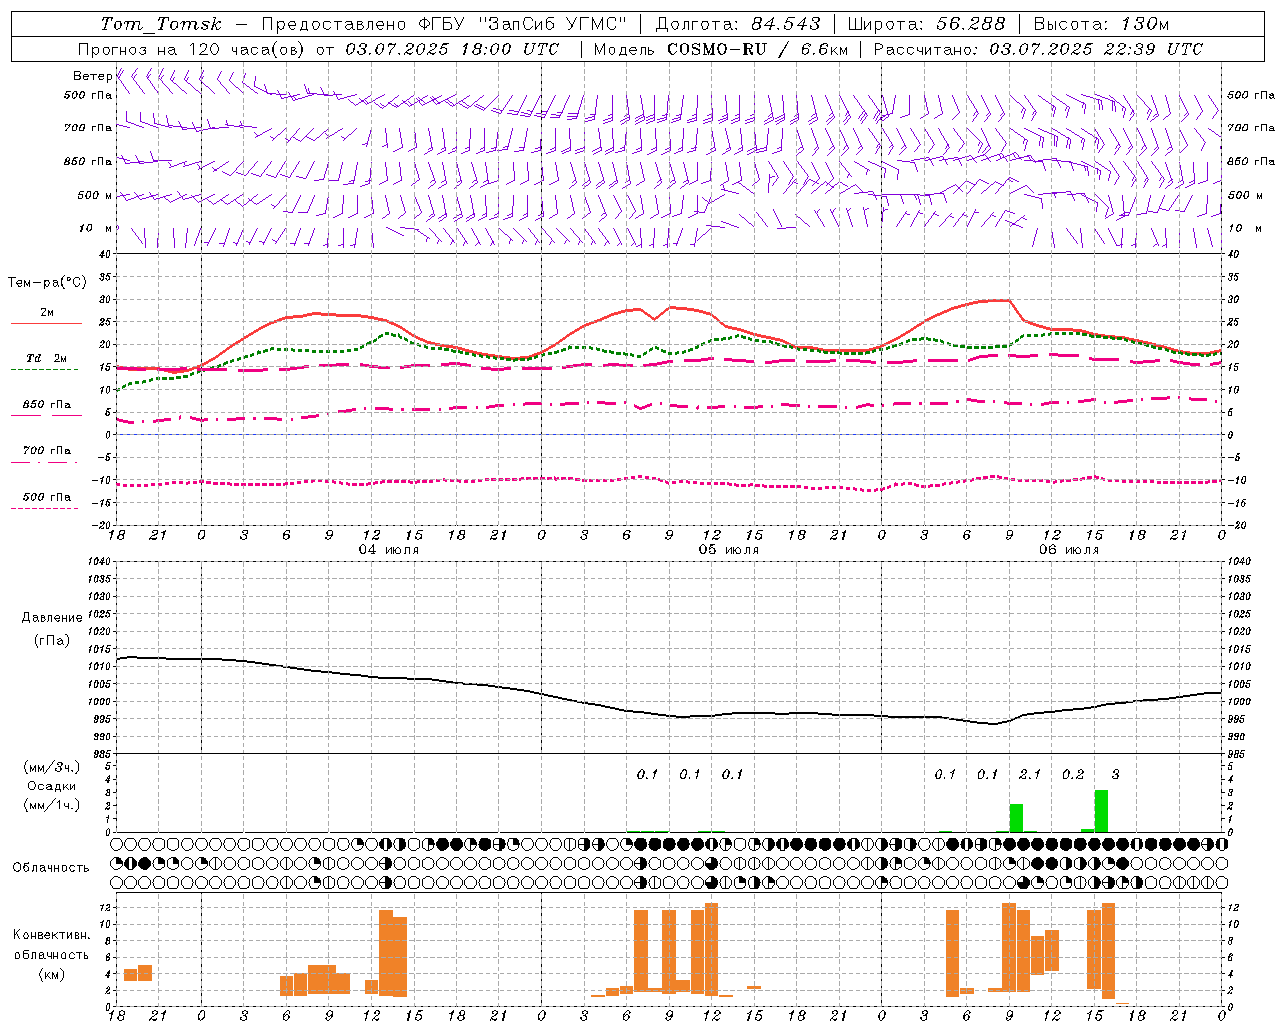Click the Модель COSMO-RU / 6.6км text

(x=721, y=49)
